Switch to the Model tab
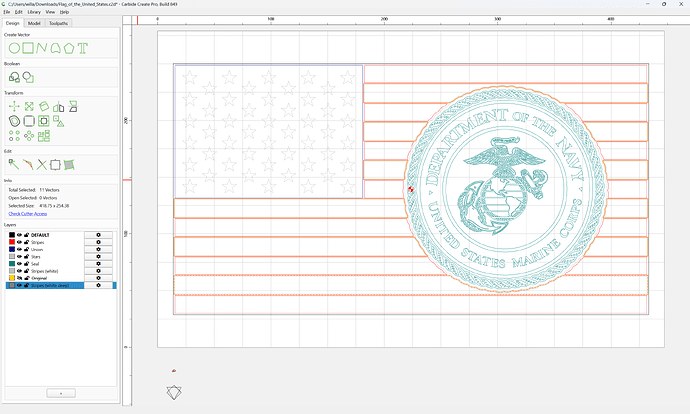The image size is (690, 414). point(34,23)
